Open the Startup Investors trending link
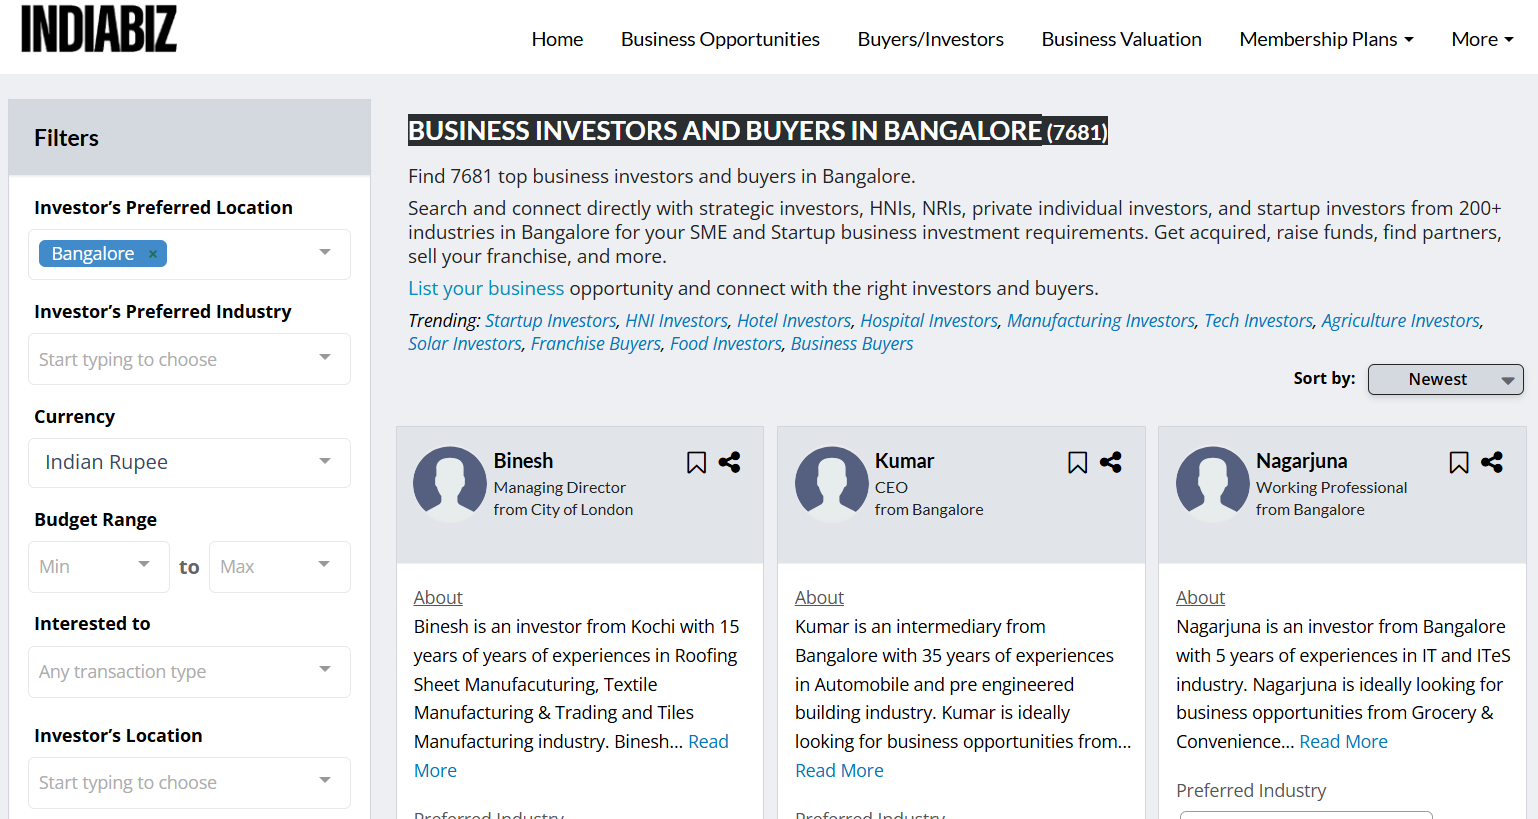1538x819 pixels. coord(550,320)
